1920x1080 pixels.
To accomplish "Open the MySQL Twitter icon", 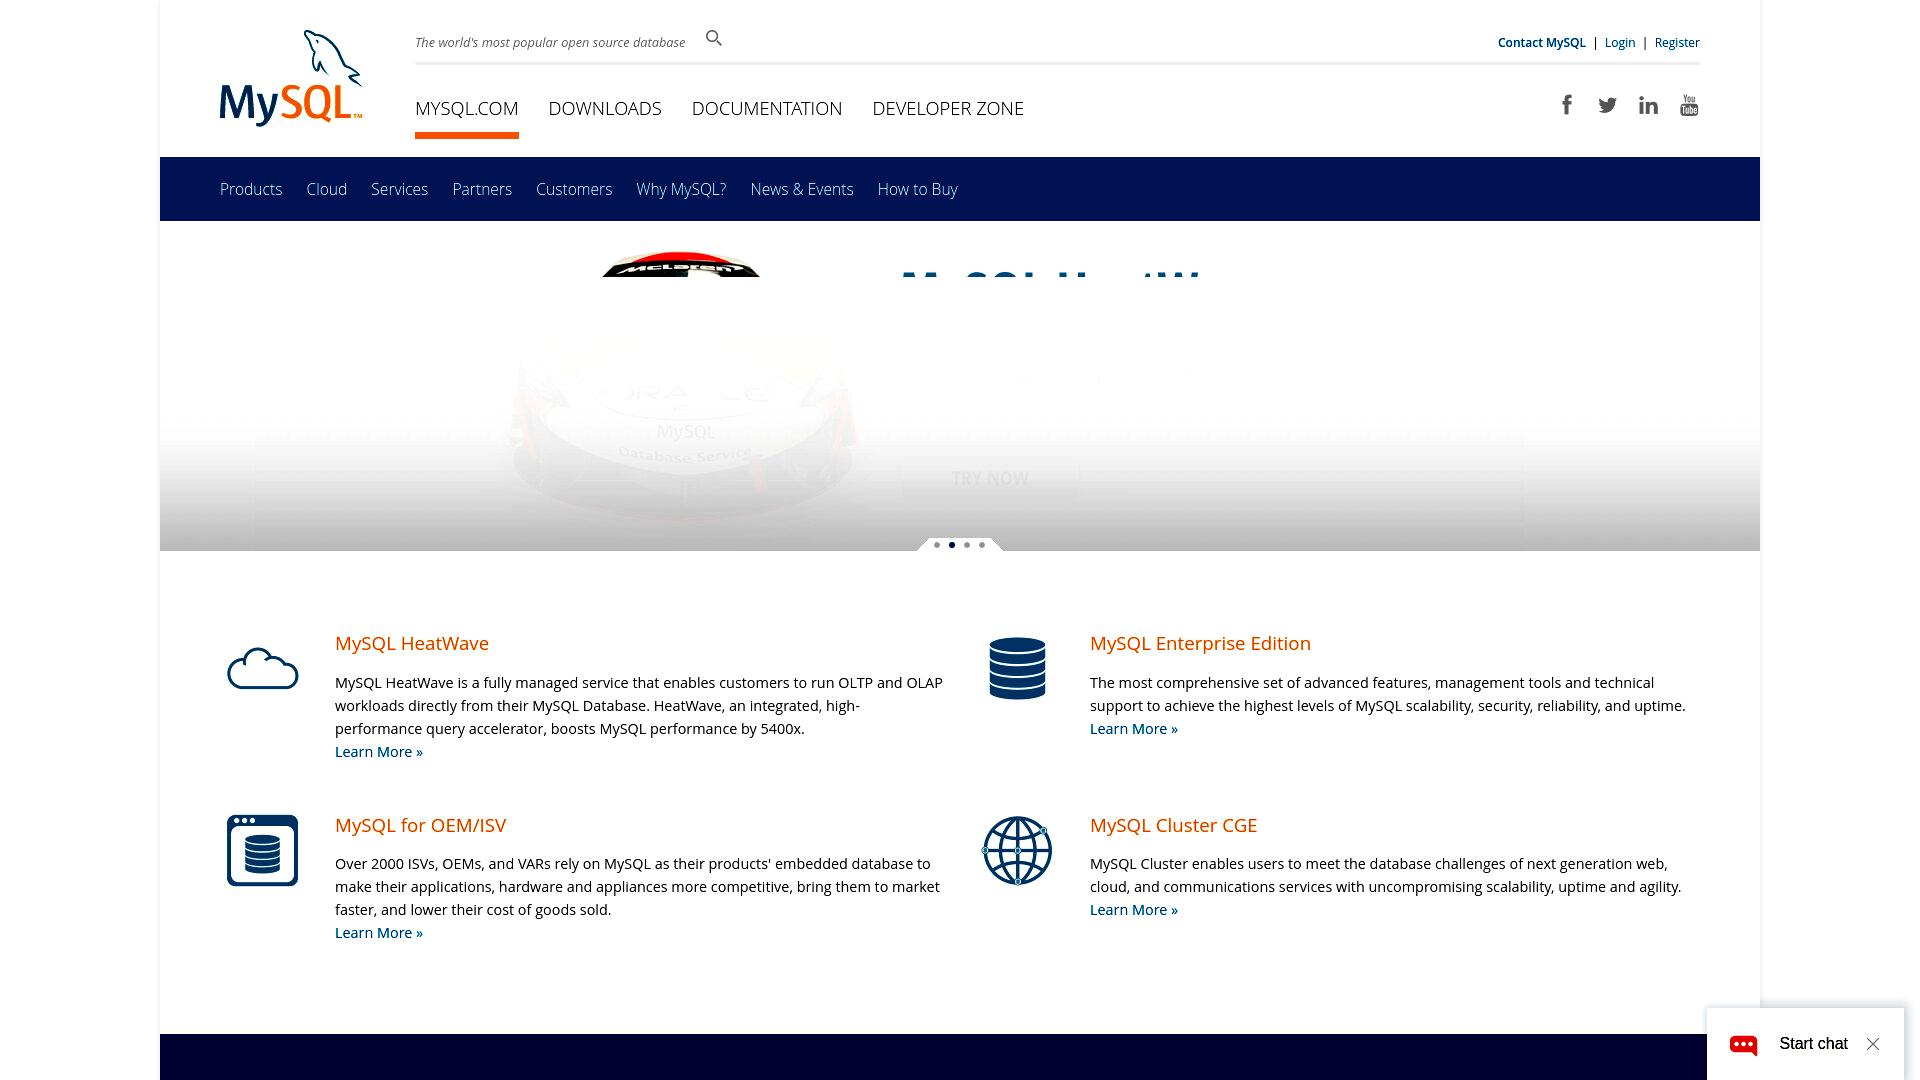I will click(x=1607, y=105).
